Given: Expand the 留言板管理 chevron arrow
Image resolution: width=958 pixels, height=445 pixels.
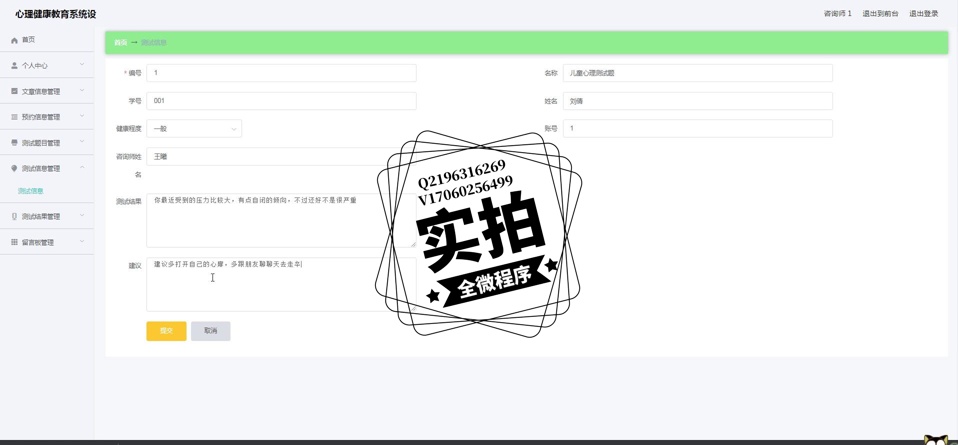Looking at the screenshot, I should pos(82,242).
